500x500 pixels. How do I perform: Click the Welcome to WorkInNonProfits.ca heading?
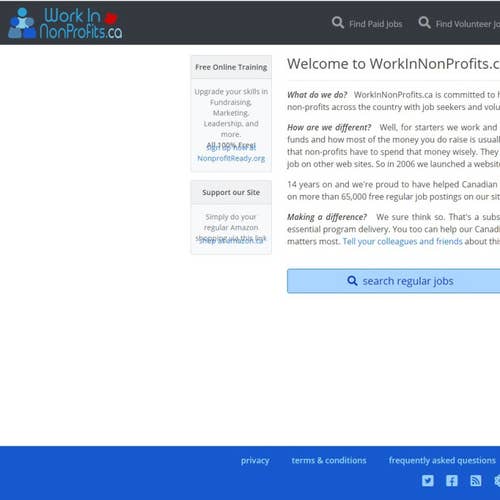coord(393,64)
